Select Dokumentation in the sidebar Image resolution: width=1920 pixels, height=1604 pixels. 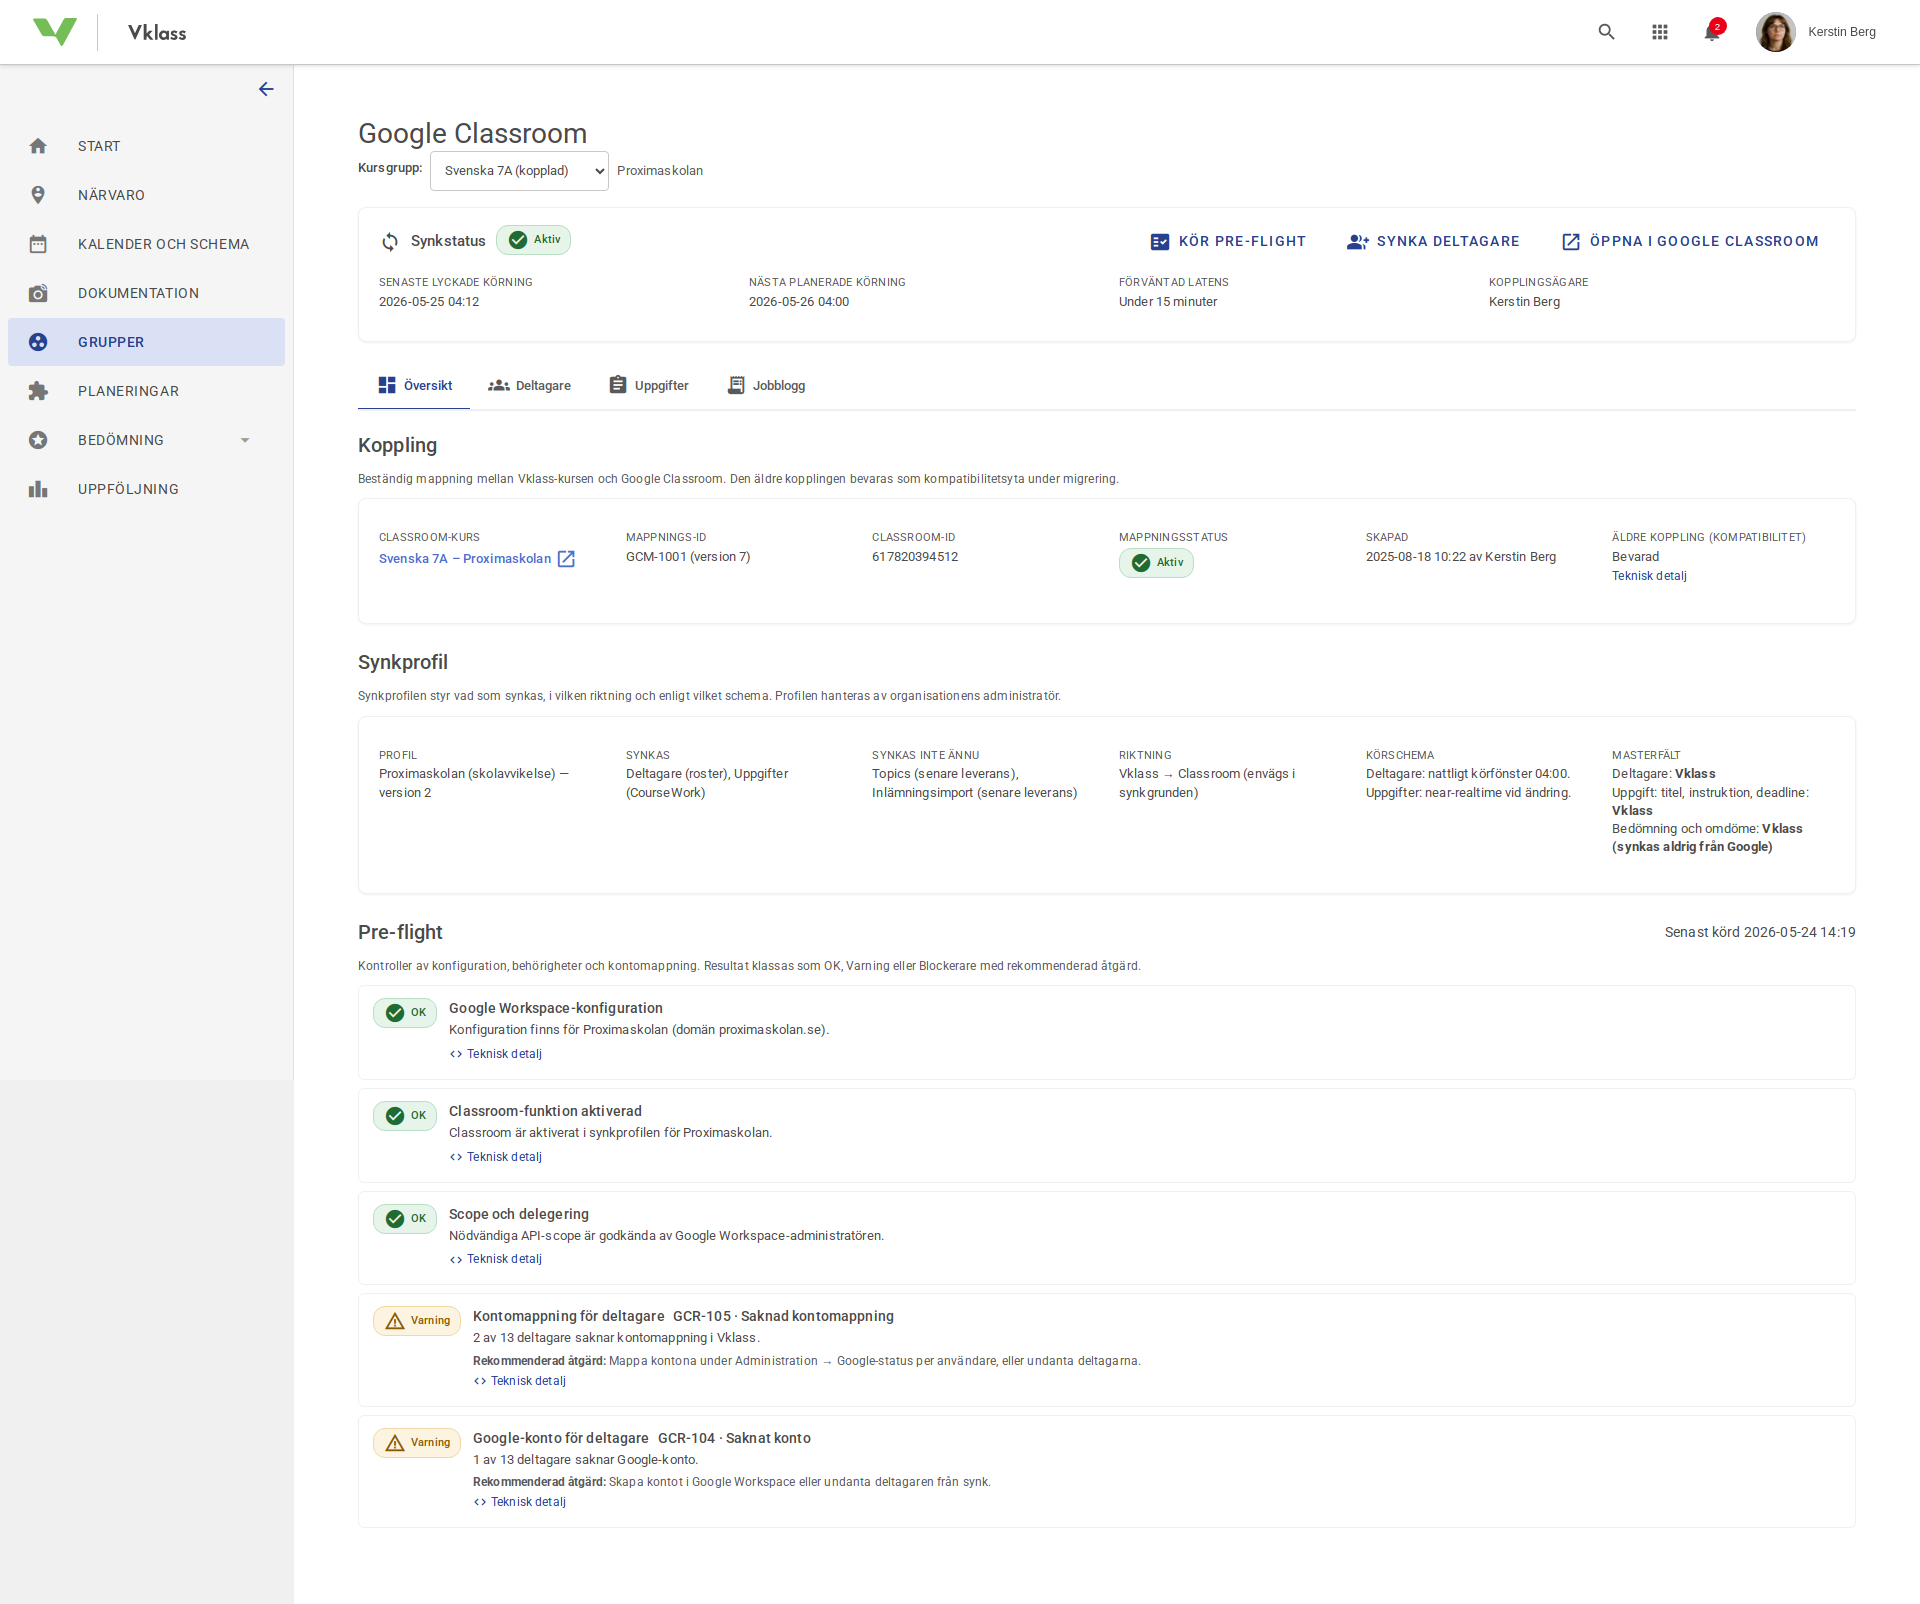[x=146, y=293]
